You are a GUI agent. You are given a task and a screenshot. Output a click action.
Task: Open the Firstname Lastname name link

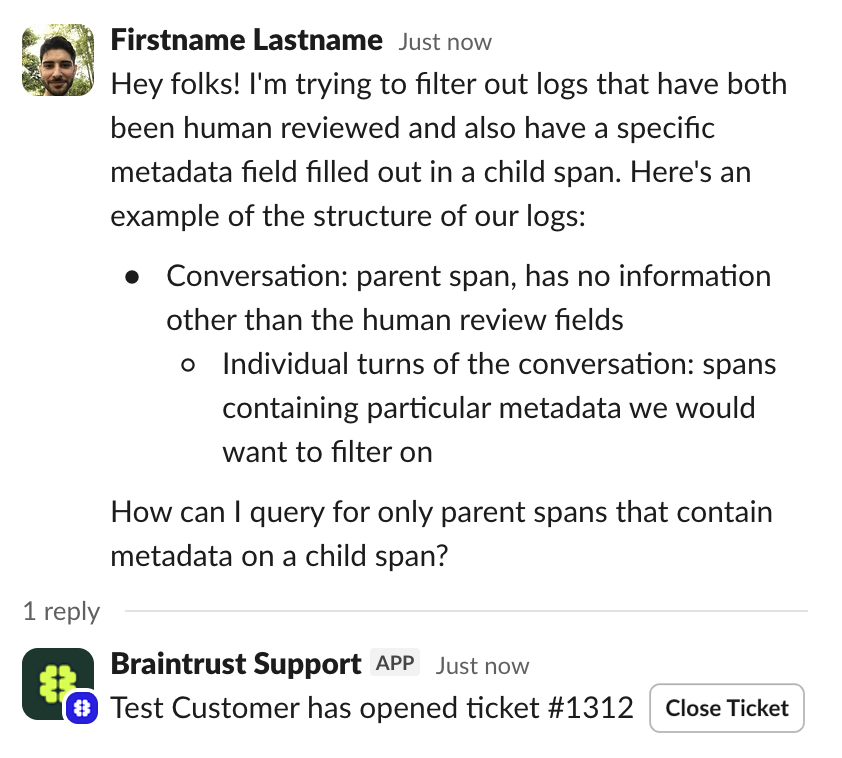pyautogui.click(x=246, y=40)
